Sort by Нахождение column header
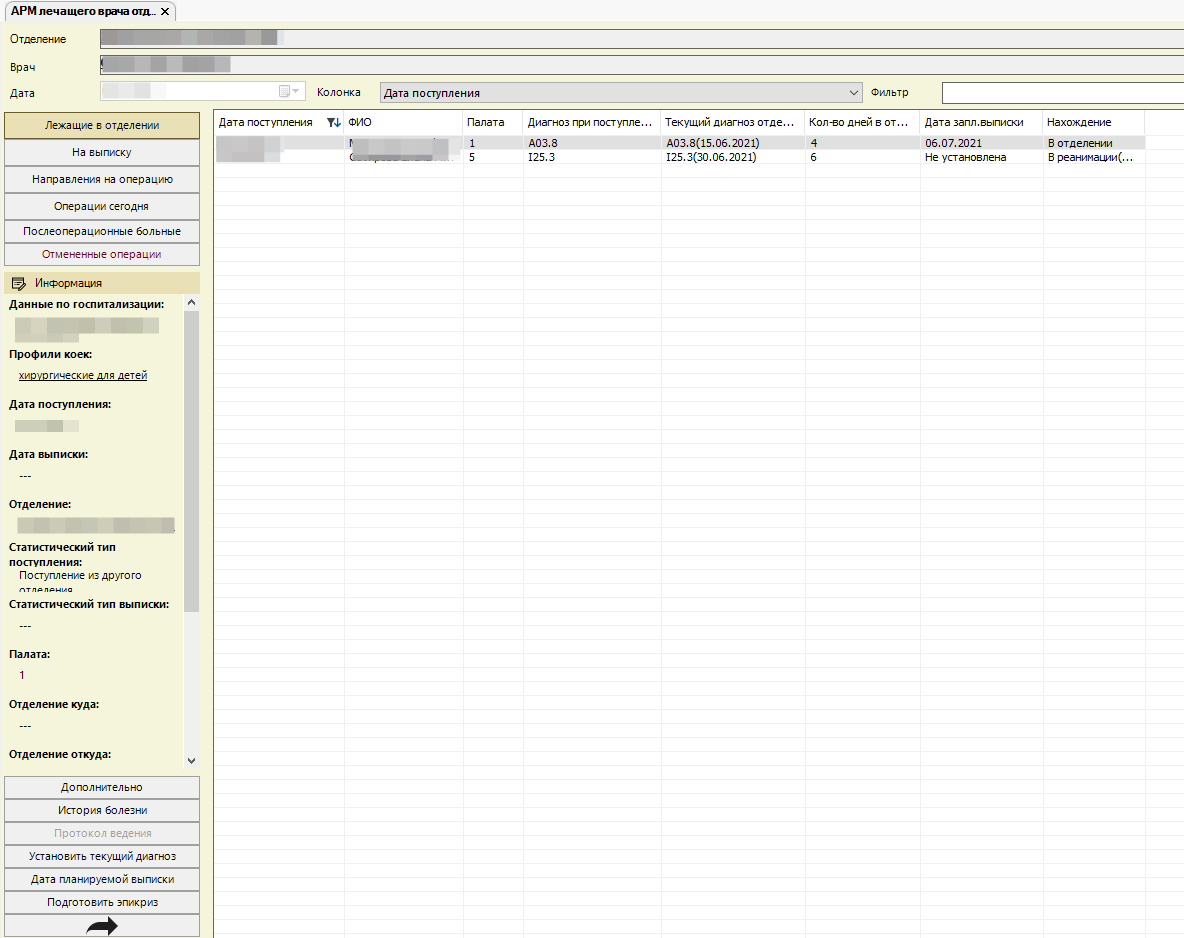 (x=1093, y=122)
